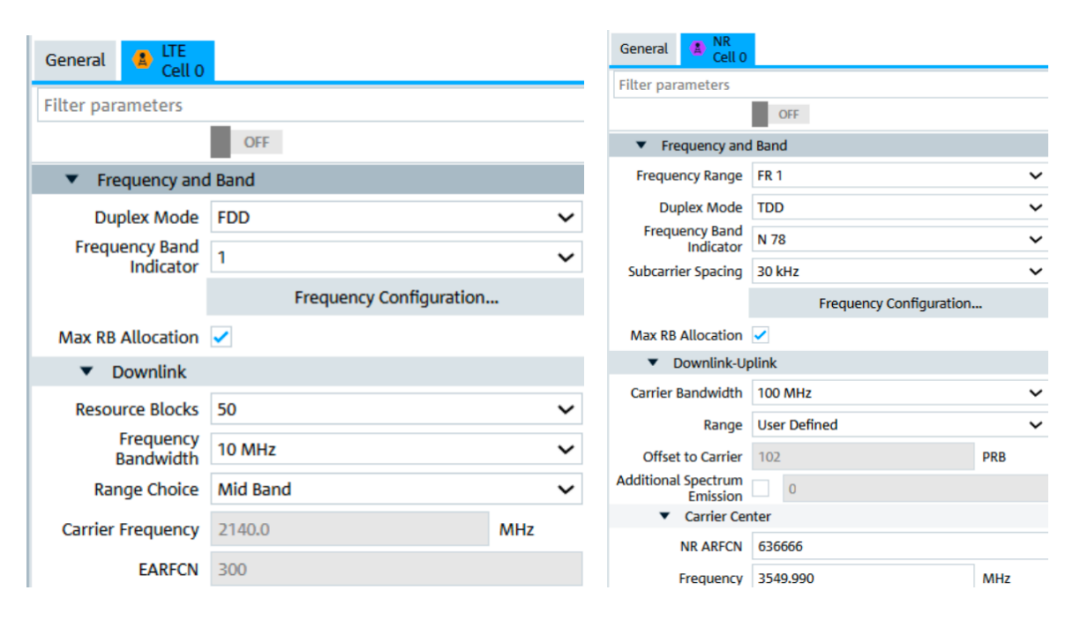The height and width of the screenshot is (635, 1080).
Task: Click the purple NR cell icon
Action: 697,48
